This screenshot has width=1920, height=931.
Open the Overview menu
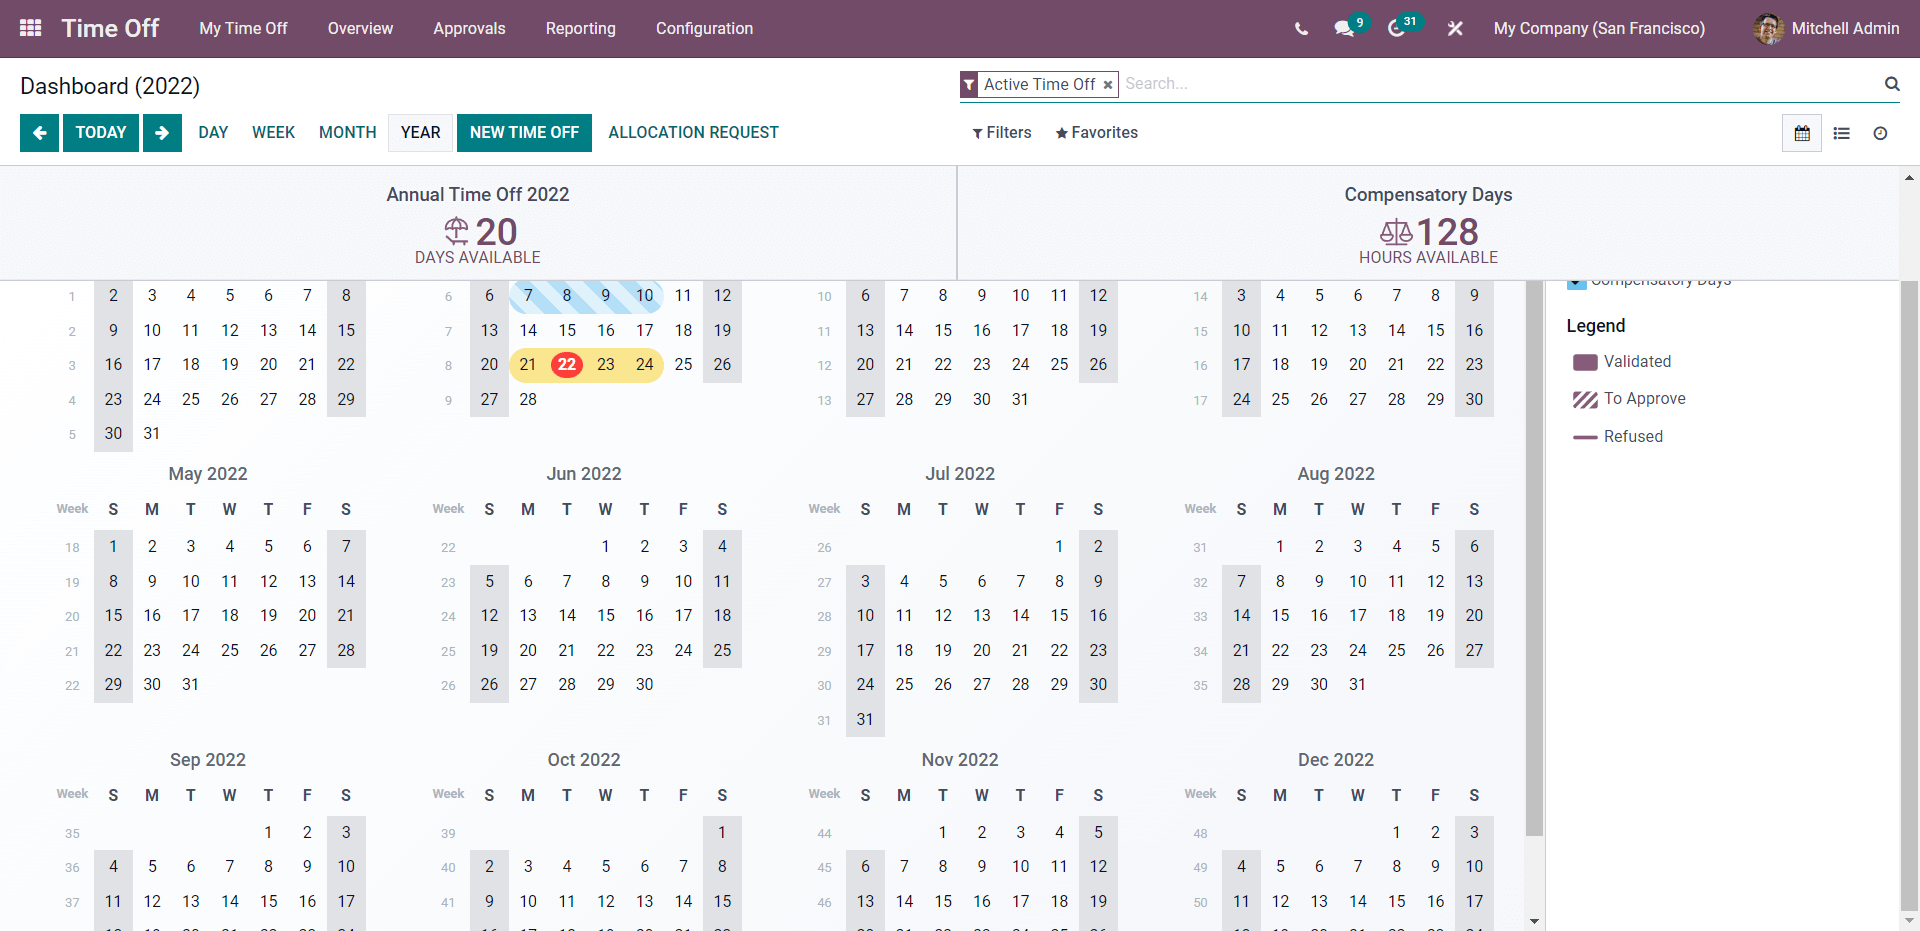(x=360, y=28)
